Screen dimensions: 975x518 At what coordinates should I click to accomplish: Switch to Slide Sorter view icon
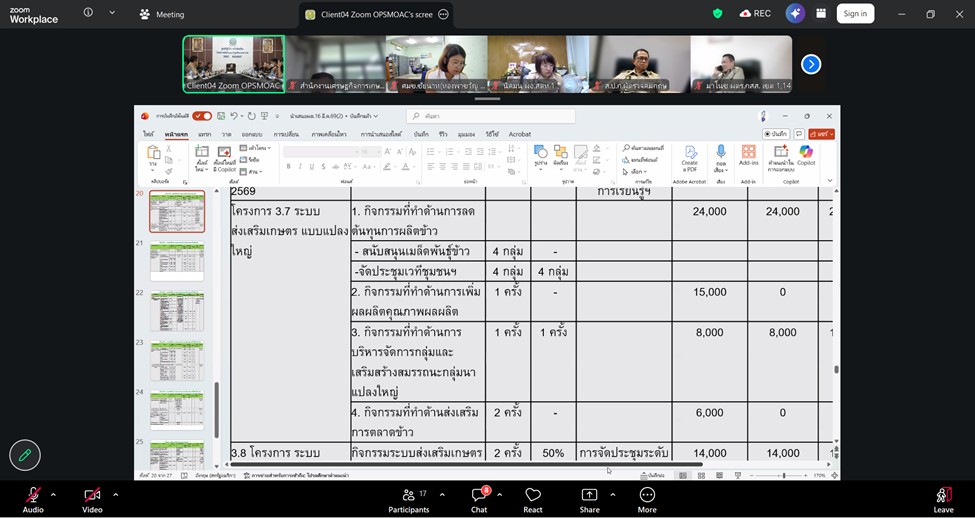click(x=701, y=476)
